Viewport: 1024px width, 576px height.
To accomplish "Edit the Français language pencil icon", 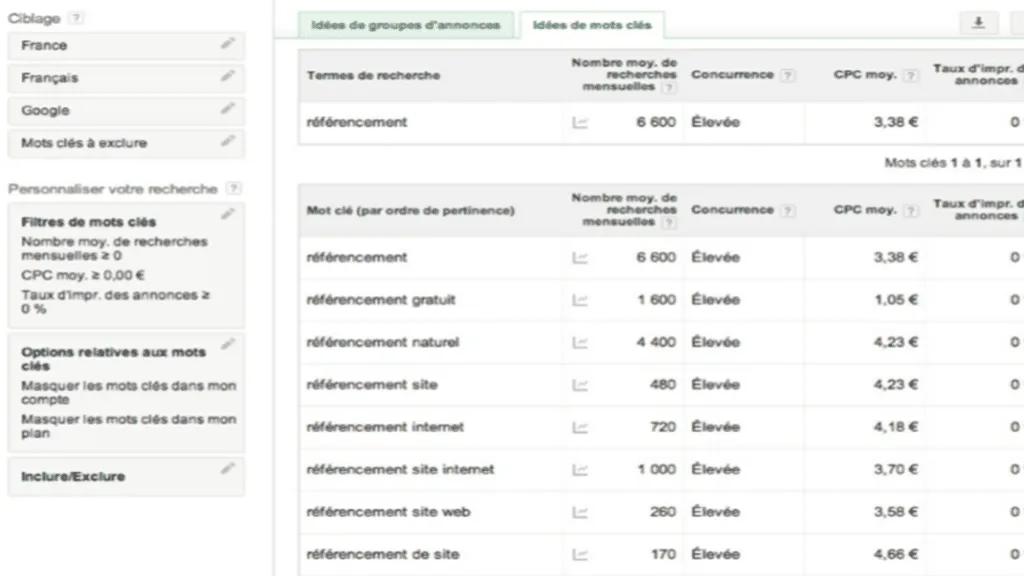I will [x=227, y=76].
